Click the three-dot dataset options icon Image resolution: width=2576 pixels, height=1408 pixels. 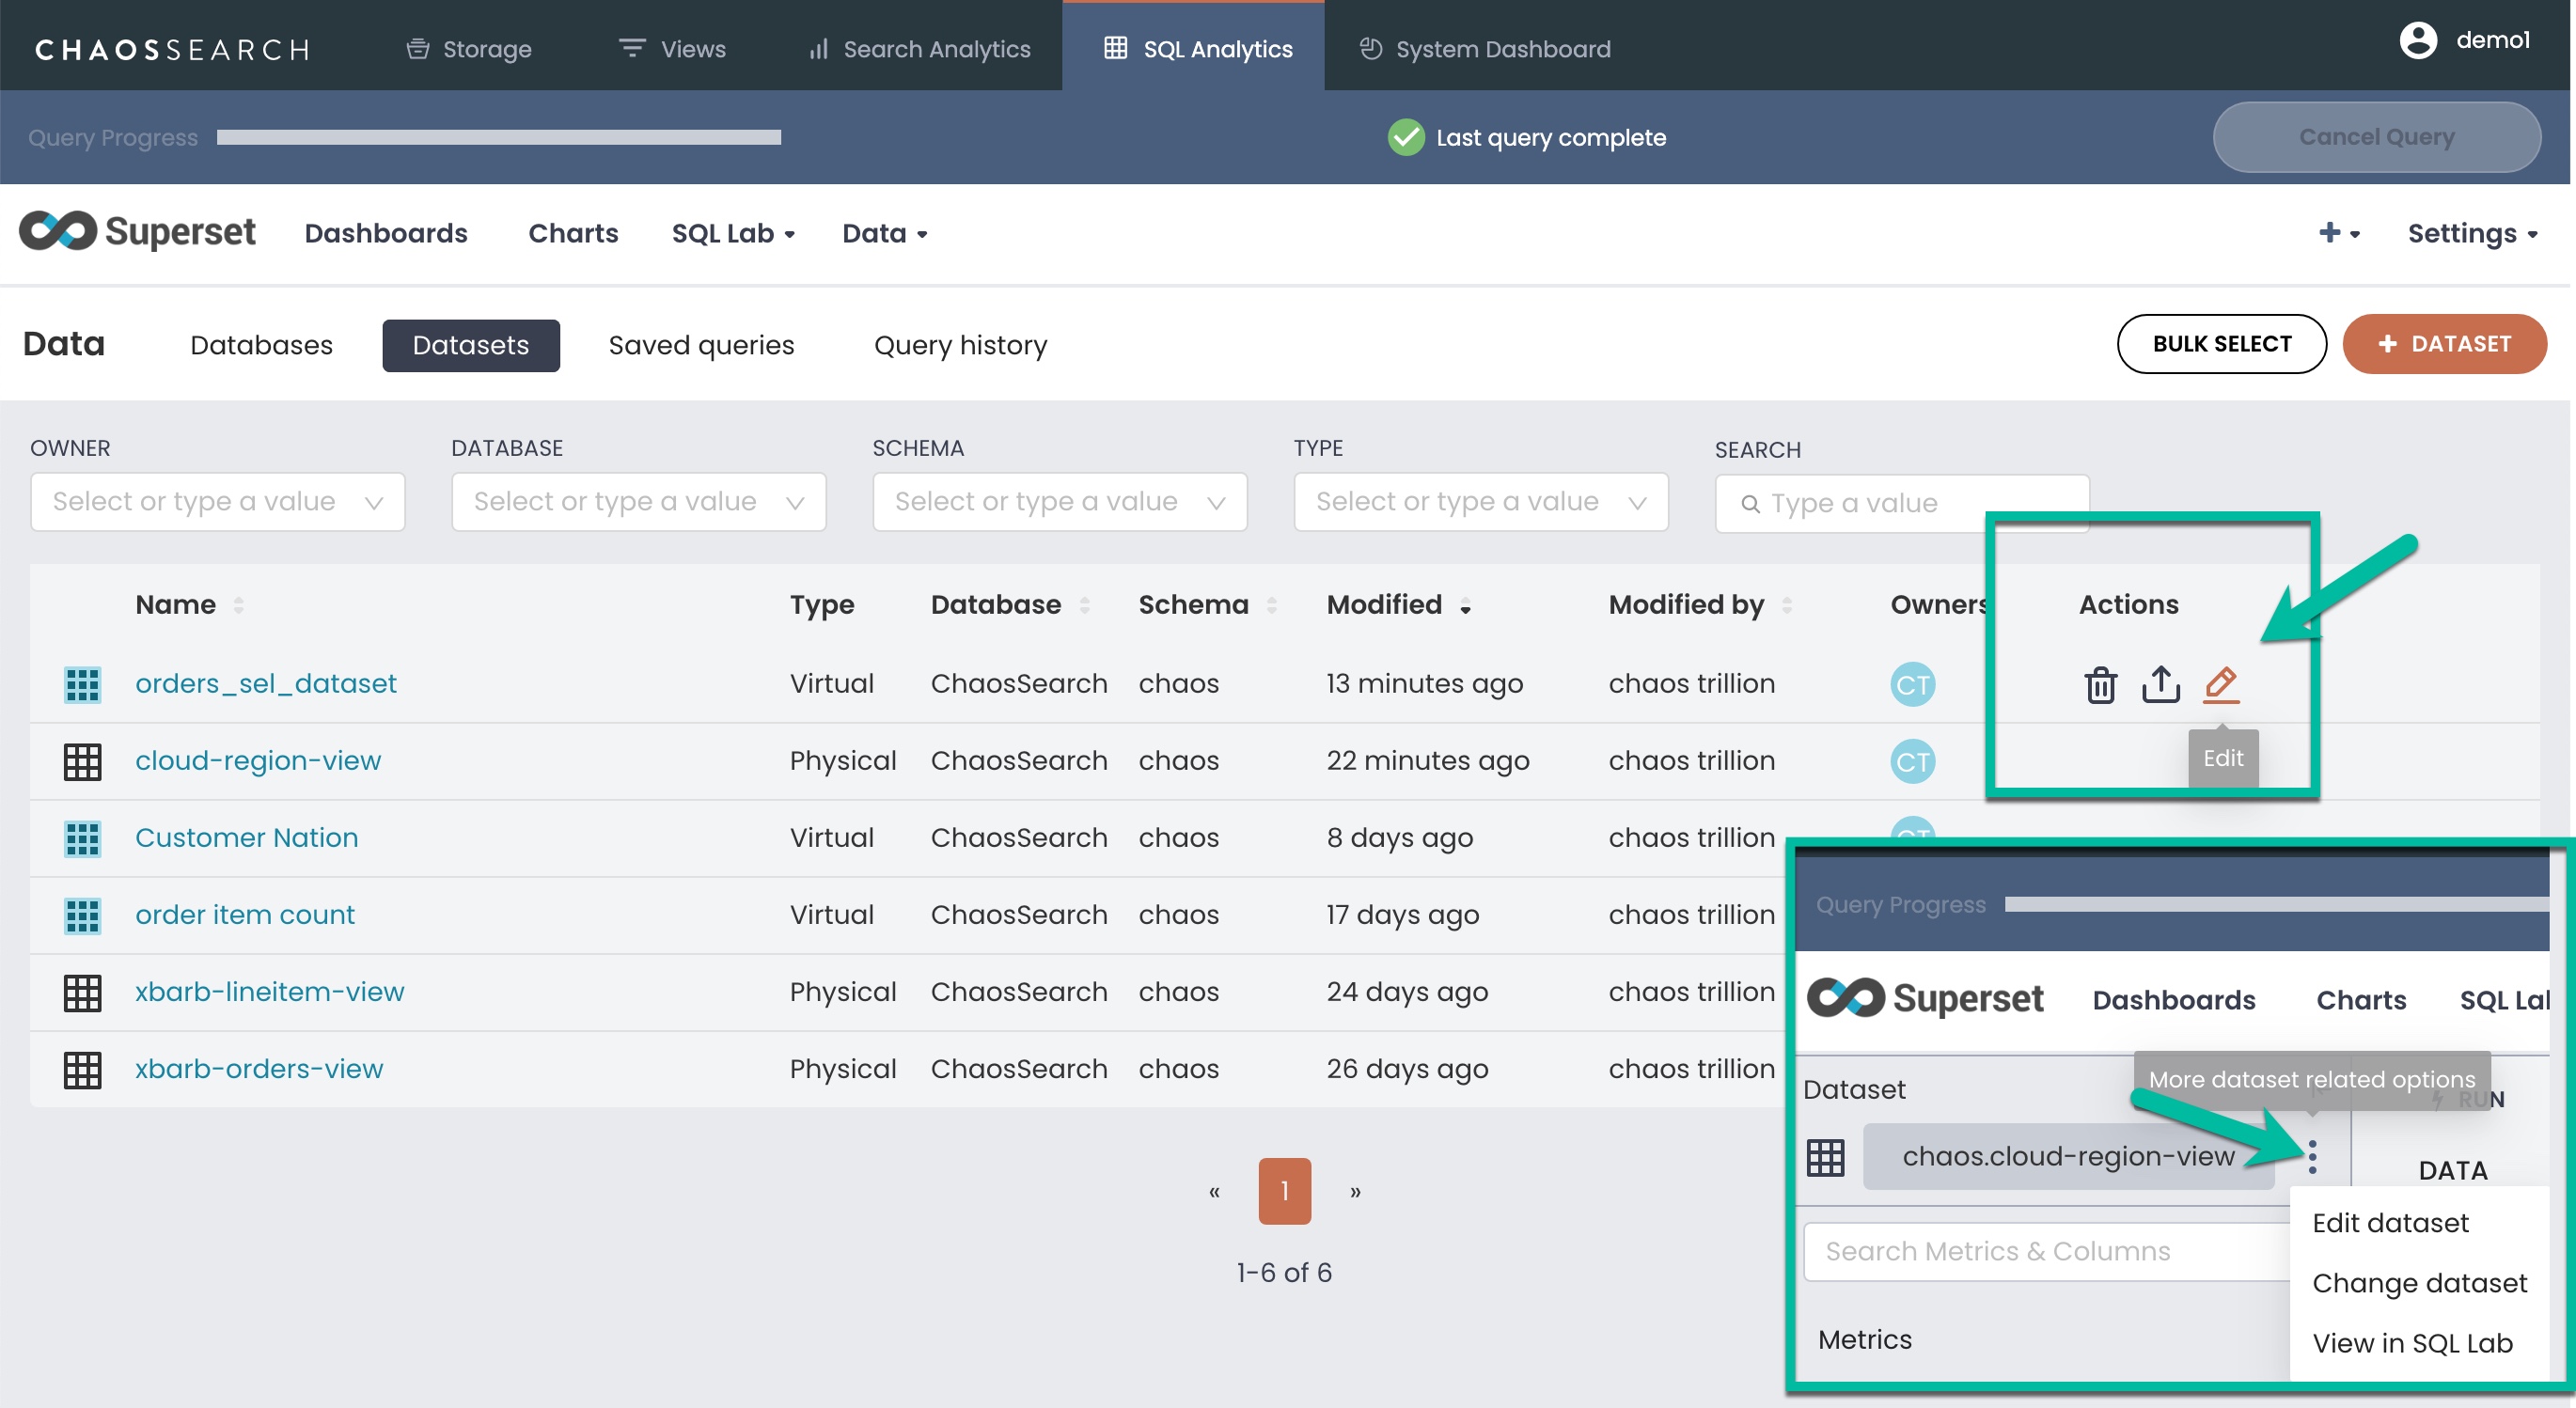pos(2312,1157)
